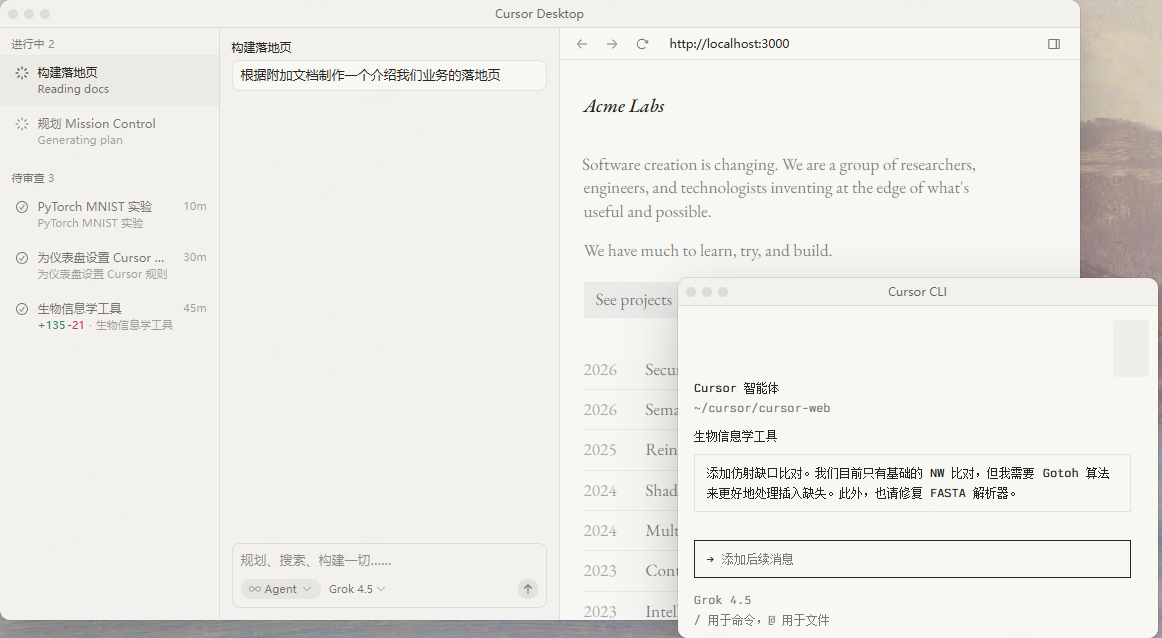Select the 为仪表盘设置 Cursor review item

point(110,265)
